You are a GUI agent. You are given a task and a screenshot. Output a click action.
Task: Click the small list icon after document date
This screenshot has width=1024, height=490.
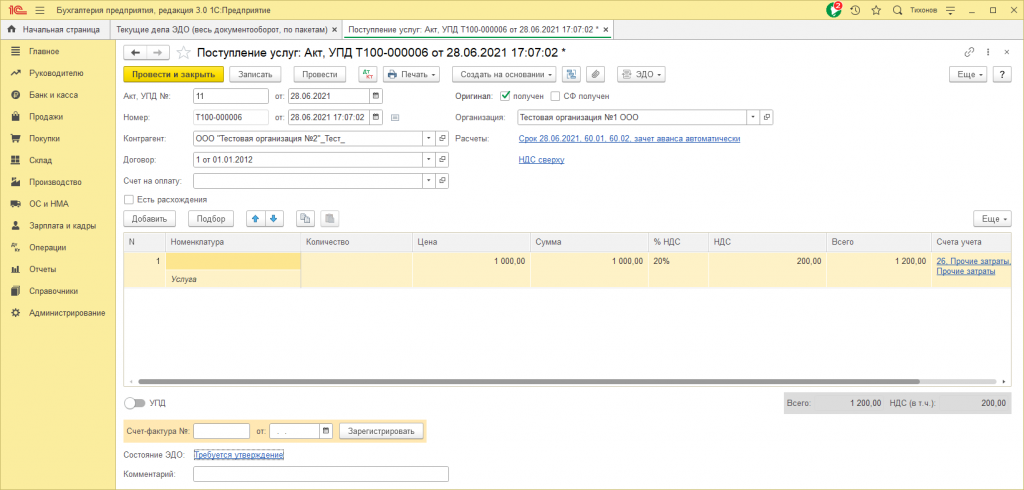(x=394, y=118)
